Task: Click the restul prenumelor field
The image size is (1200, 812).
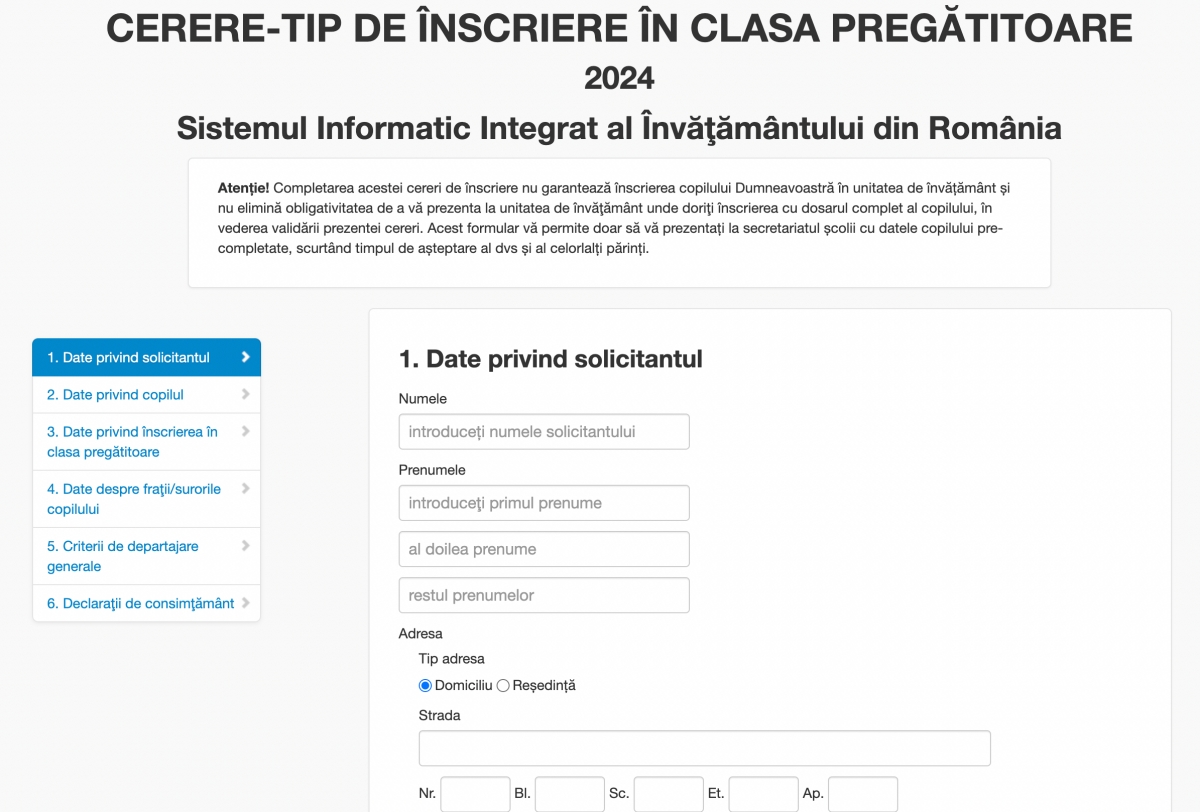Action: 544,595
